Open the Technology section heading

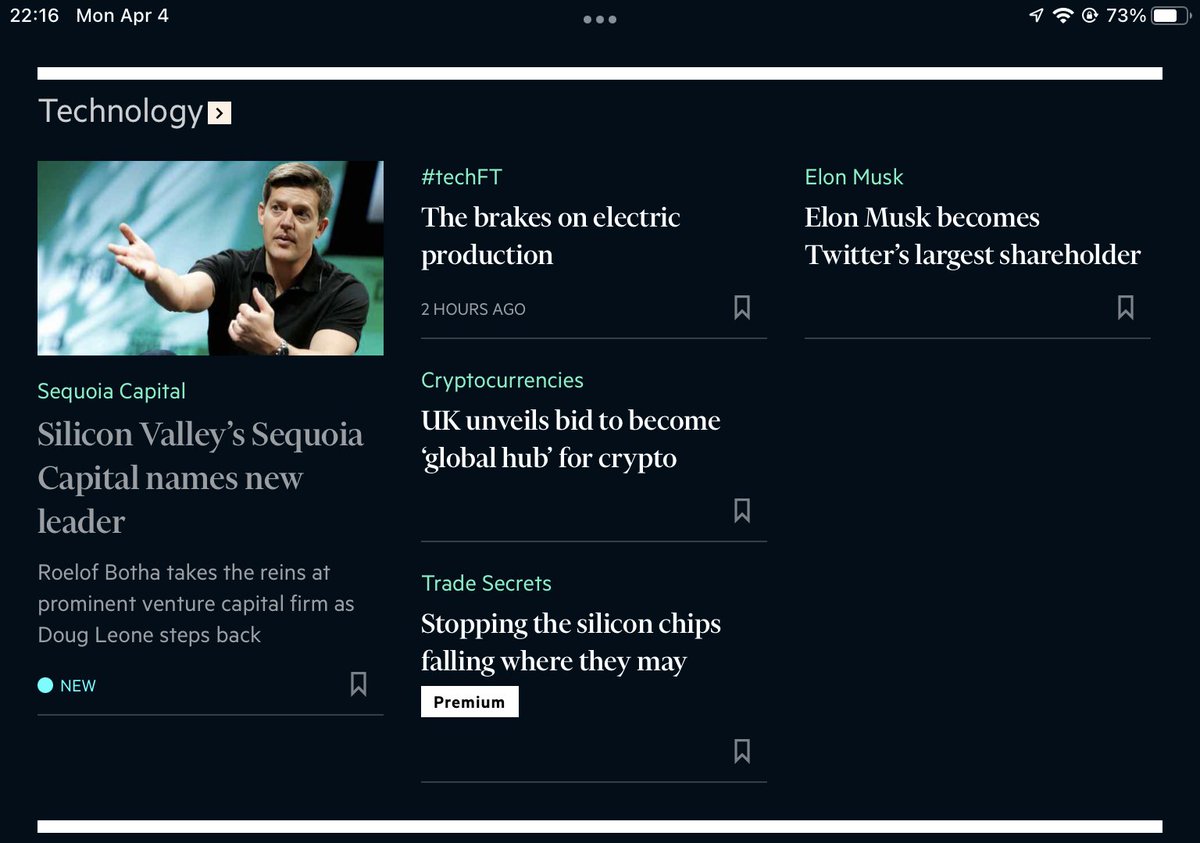(x=120, y=111)
